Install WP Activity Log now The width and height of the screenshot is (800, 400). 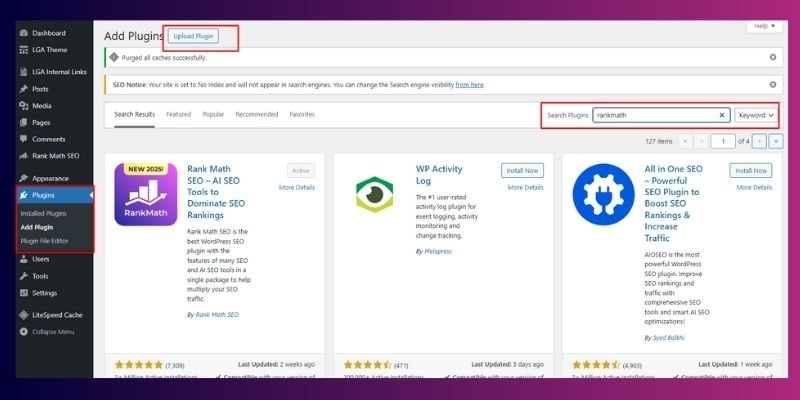point(522,170)
